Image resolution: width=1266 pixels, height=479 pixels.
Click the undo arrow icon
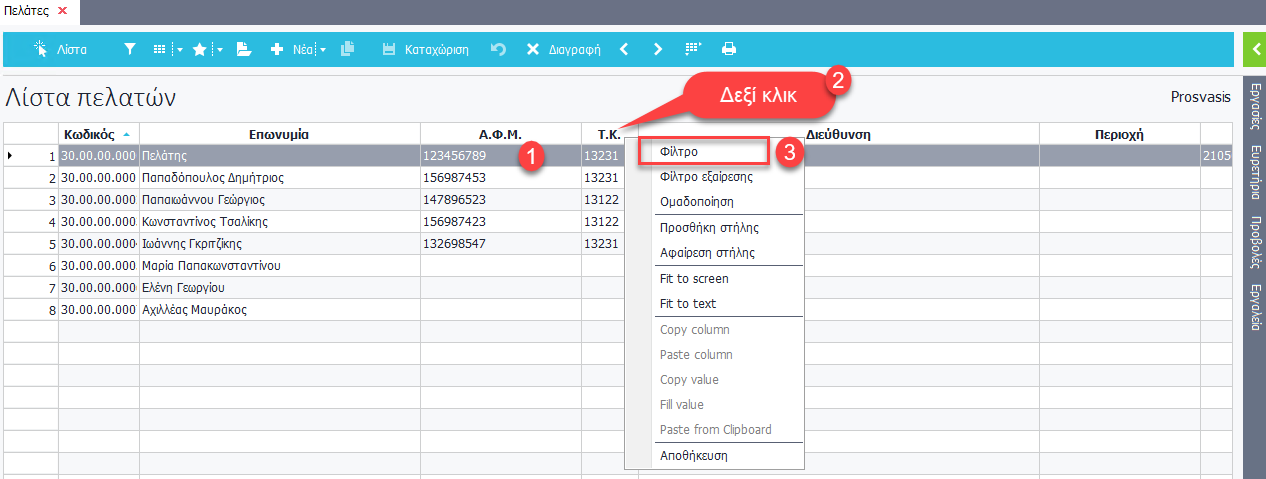(498, 49)
